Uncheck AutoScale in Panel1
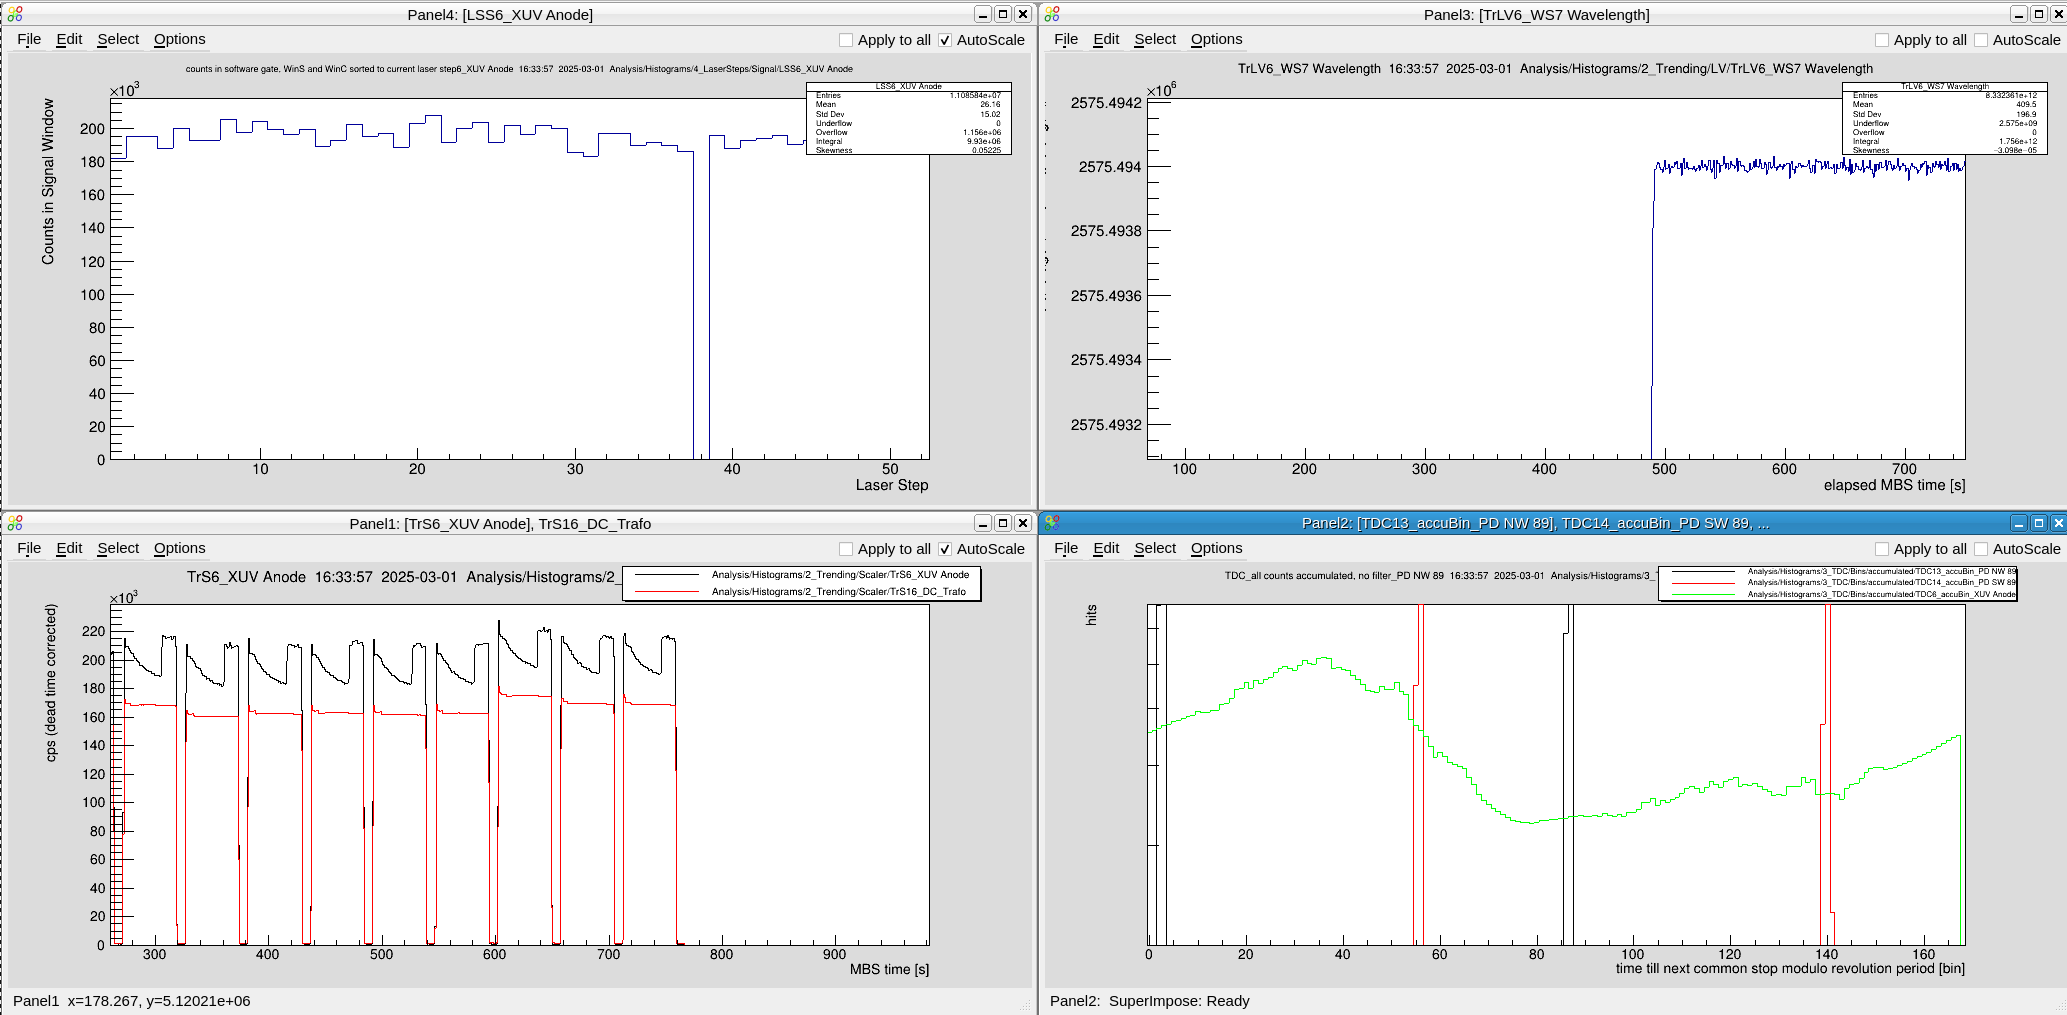 (x=945, y=549)
